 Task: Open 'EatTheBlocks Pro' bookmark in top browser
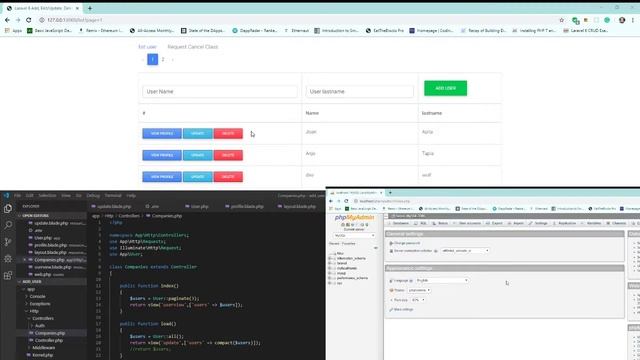[x=385, y=31]
